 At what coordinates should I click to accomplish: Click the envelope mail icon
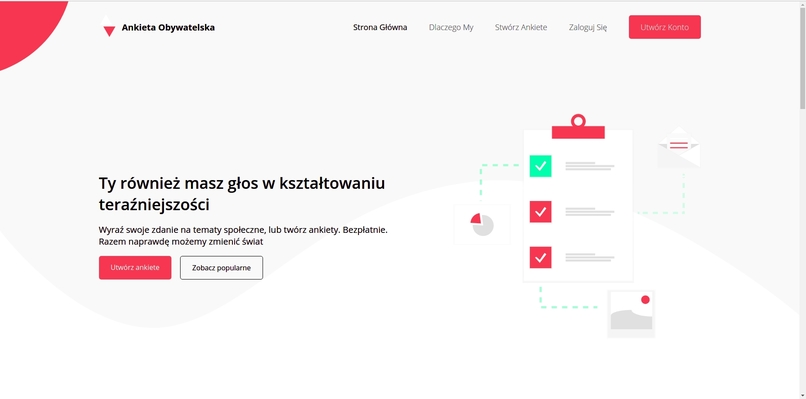tap(679, 147)
